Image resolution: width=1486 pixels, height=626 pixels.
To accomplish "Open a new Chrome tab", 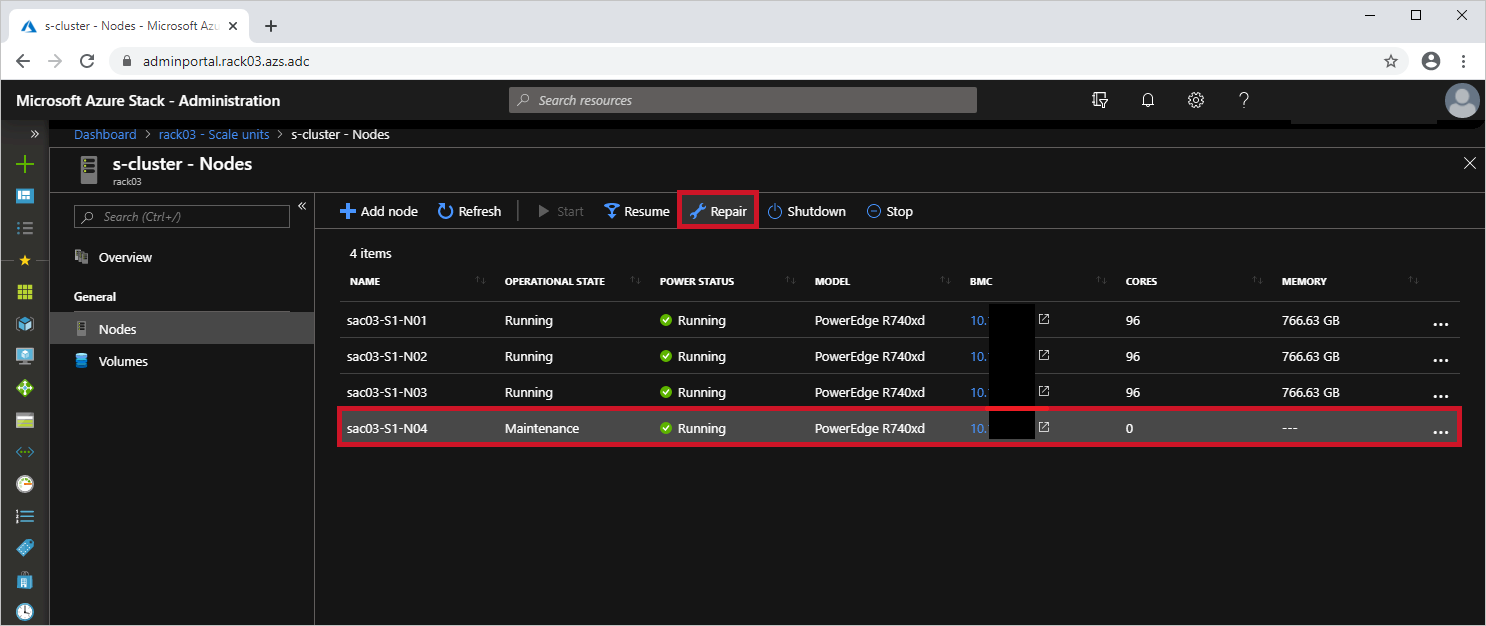I will 271,26.
